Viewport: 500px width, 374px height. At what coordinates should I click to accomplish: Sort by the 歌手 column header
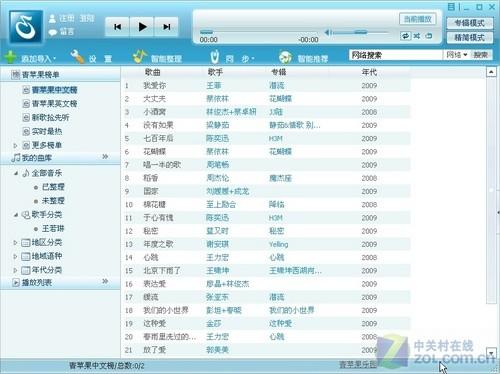point(215,72)
